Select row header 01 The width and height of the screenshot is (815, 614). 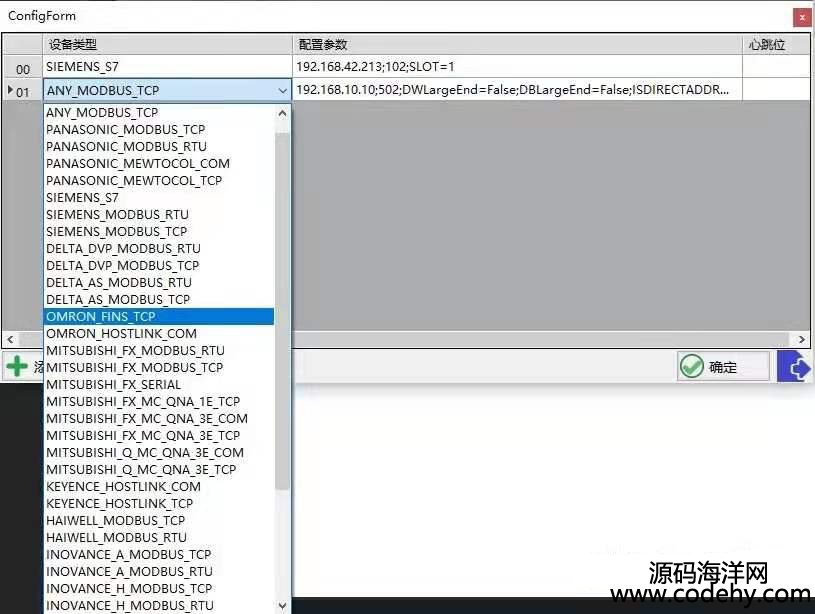point(22,90)
